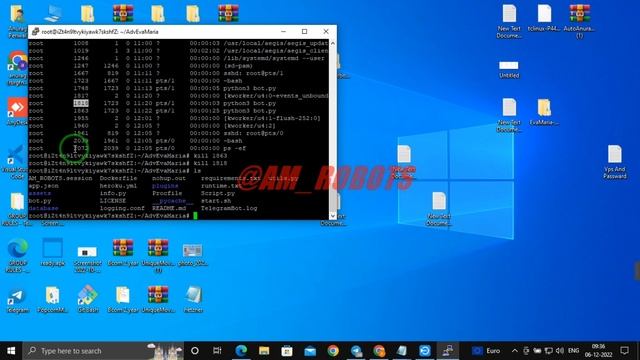Select the Vps And Password text file
Image resolution: width=640 pixels, height=360 pixels.
pos(615,162)
